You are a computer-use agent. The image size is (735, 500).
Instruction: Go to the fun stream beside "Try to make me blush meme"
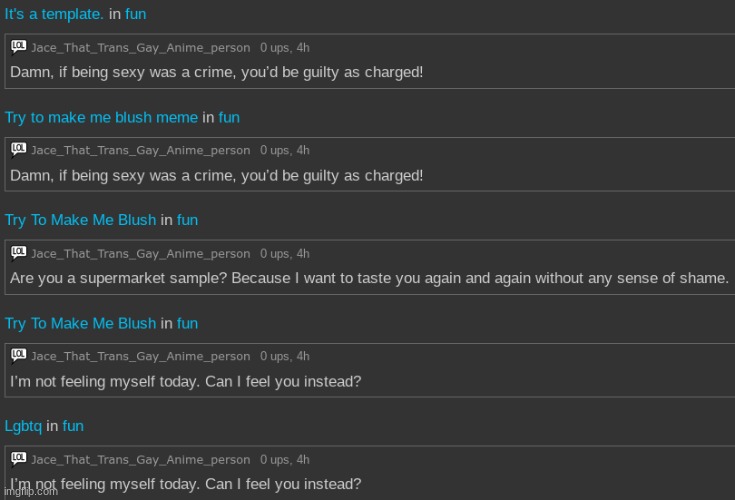[x=229, y=117]
